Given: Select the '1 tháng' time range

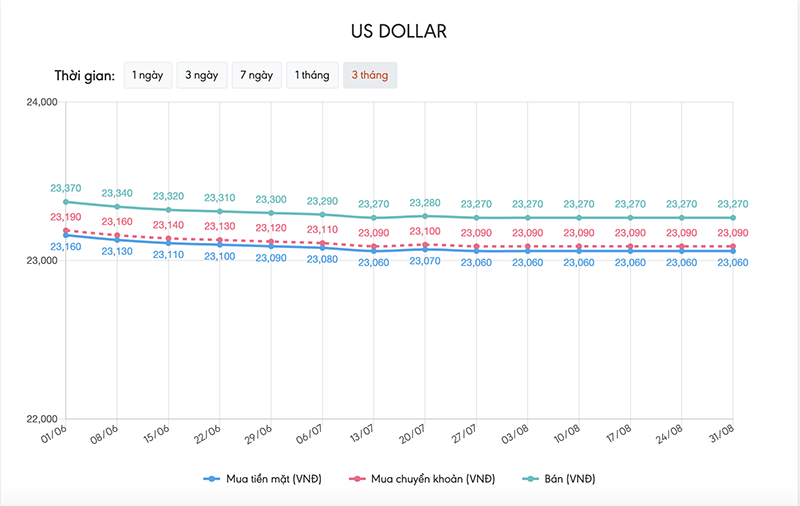Looking at the screenshot, I should click(311, 76).
